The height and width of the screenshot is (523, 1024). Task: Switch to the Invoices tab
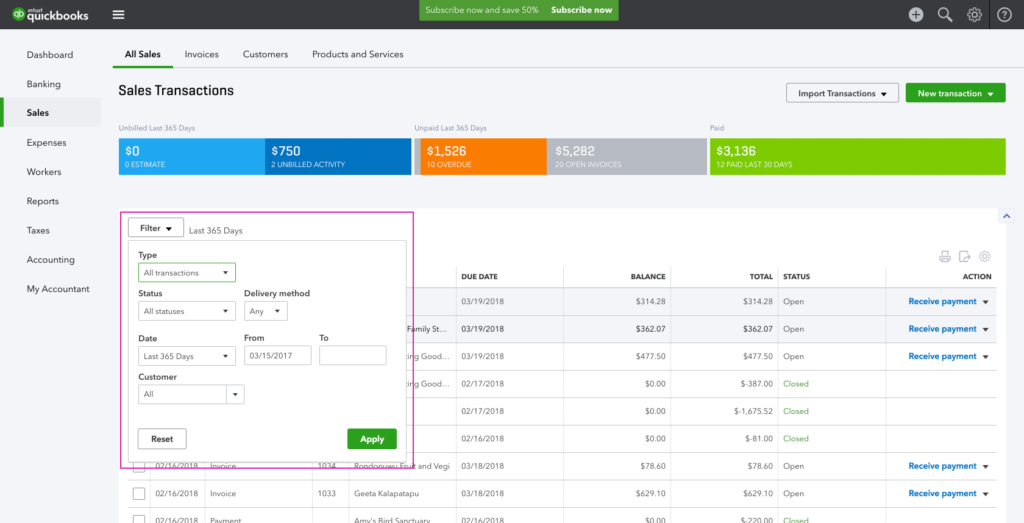click(201, 54)
